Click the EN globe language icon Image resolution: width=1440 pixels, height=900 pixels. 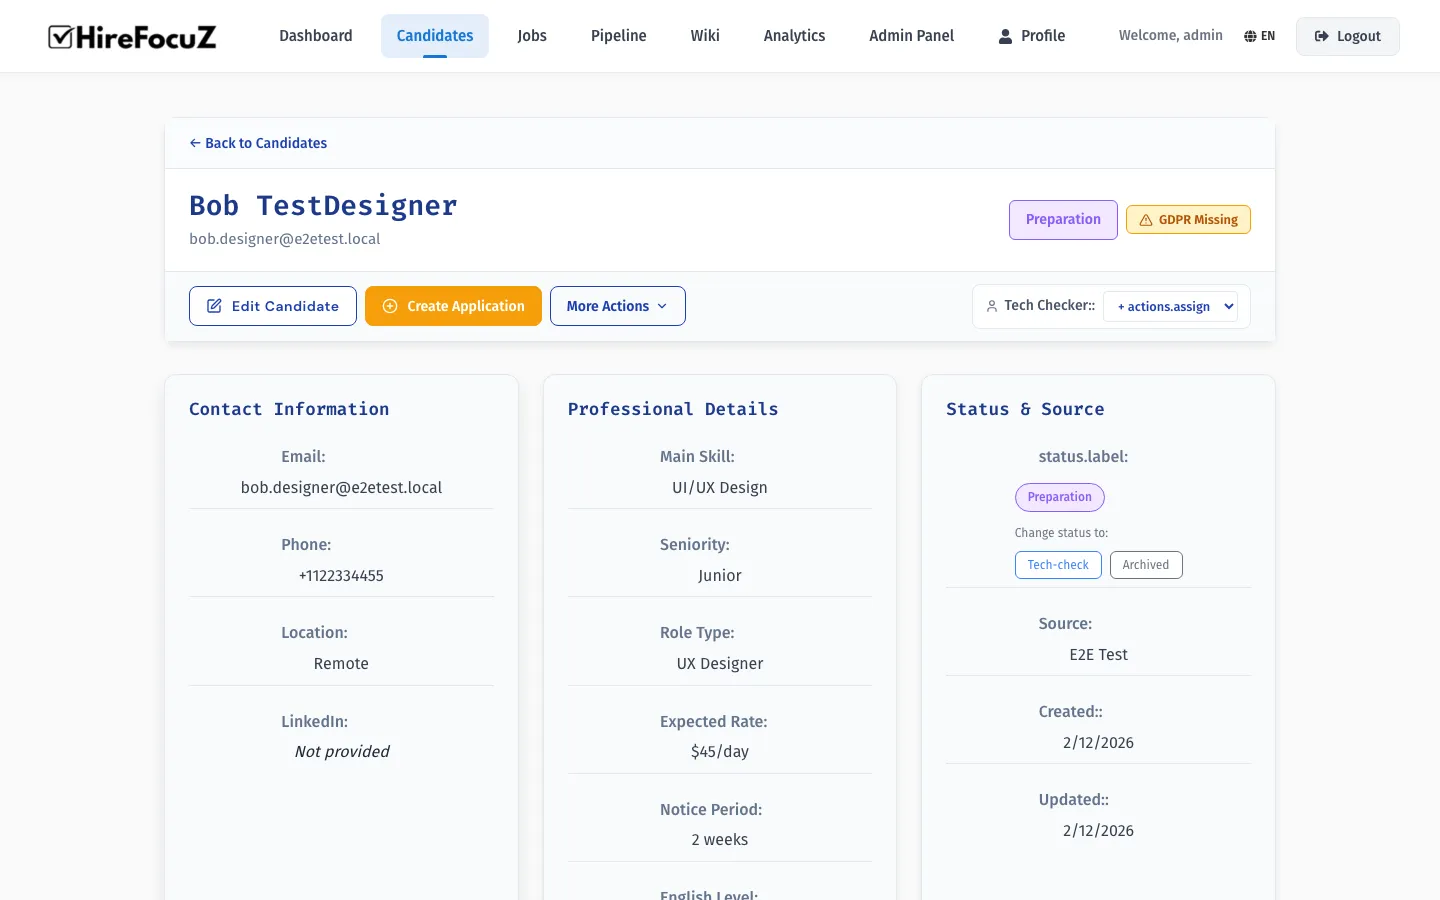[1250, 35]
